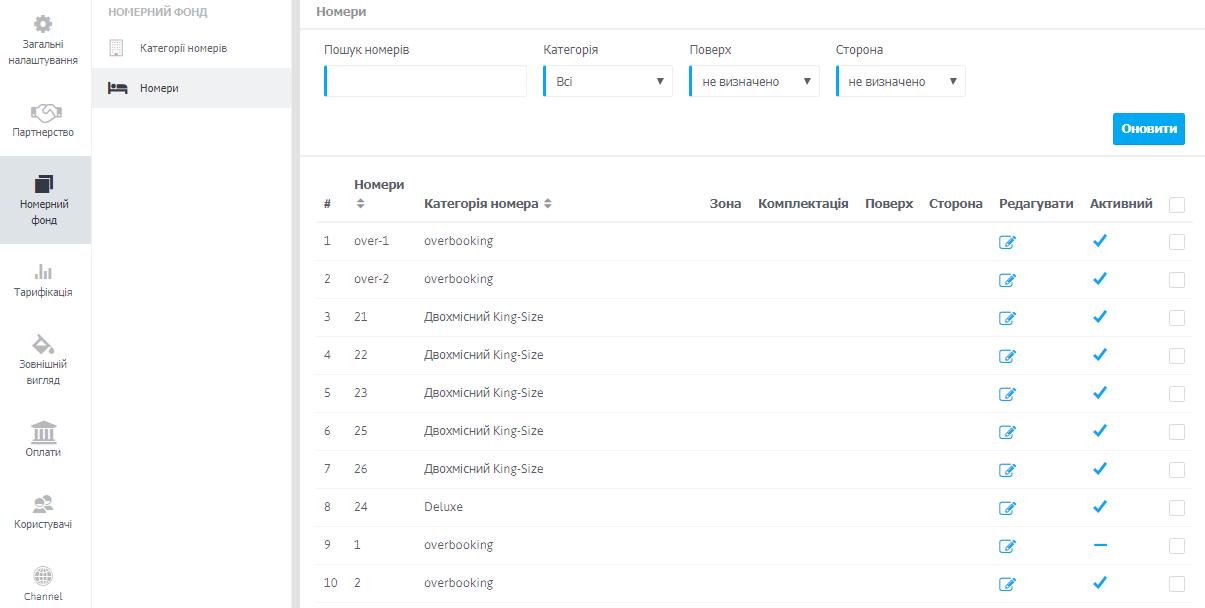
Task: Check the checkbox for room over-2
Action: [x=1177, y=280]
